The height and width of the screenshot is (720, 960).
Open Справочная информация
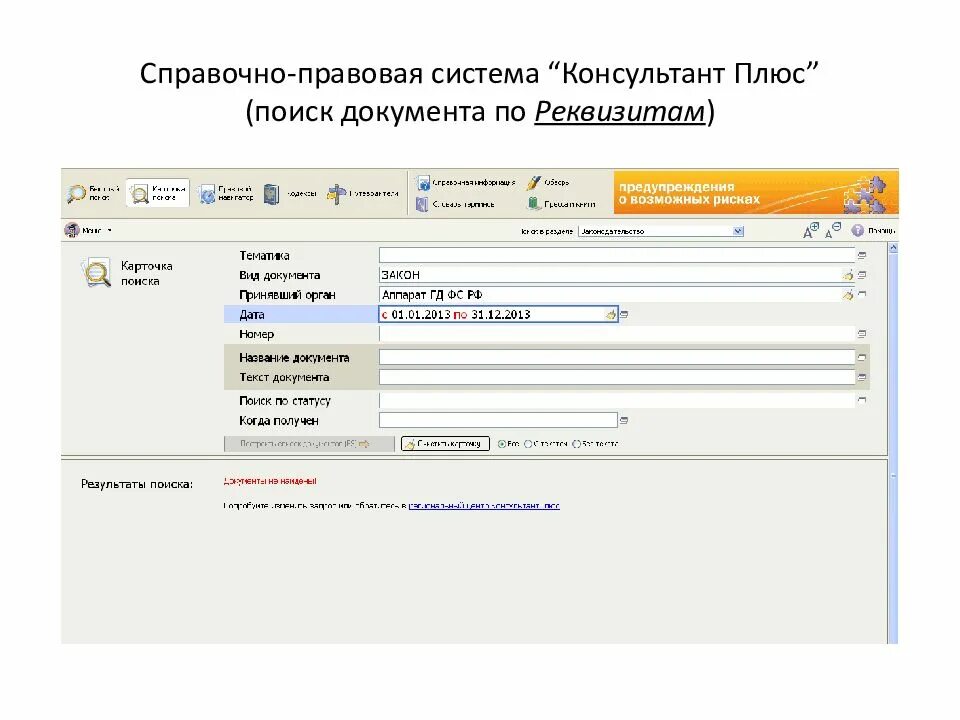click(465, 182)
